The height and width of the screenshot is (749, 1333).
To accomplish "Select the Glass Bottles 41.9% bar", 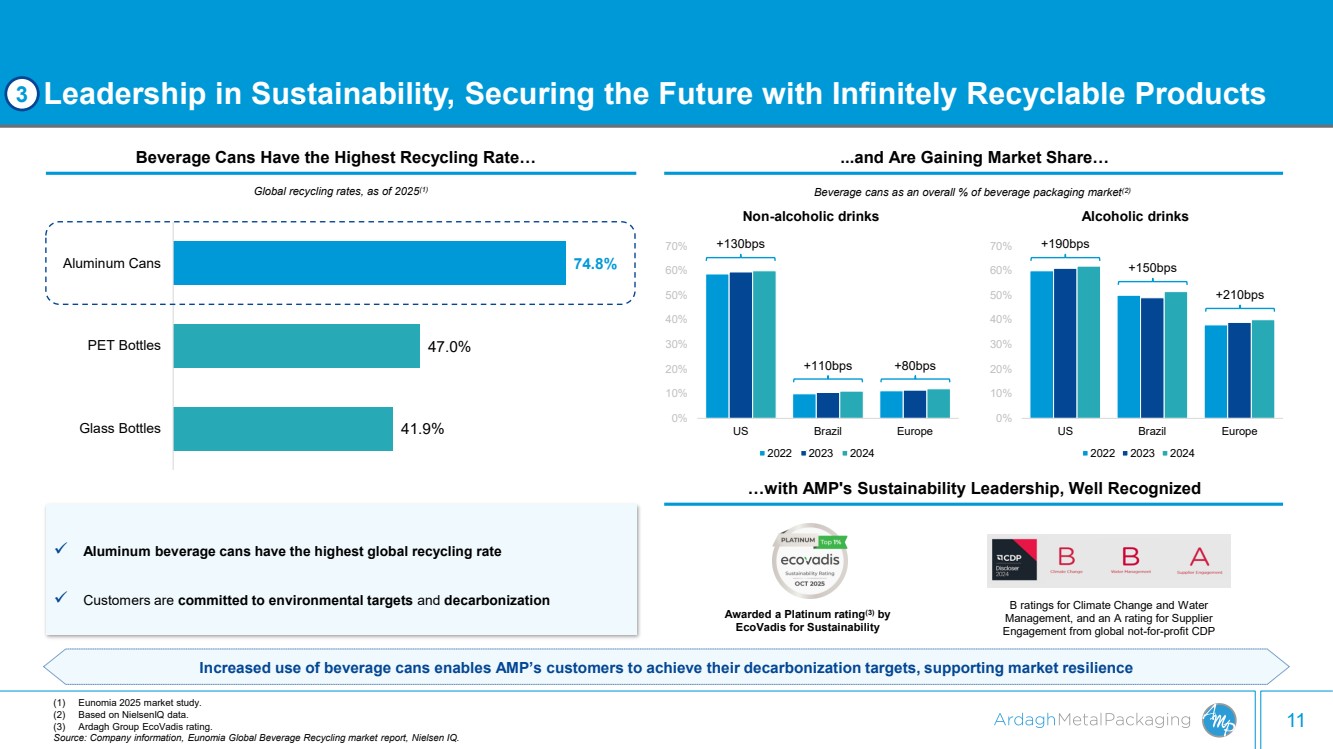I will pos(283,428).
